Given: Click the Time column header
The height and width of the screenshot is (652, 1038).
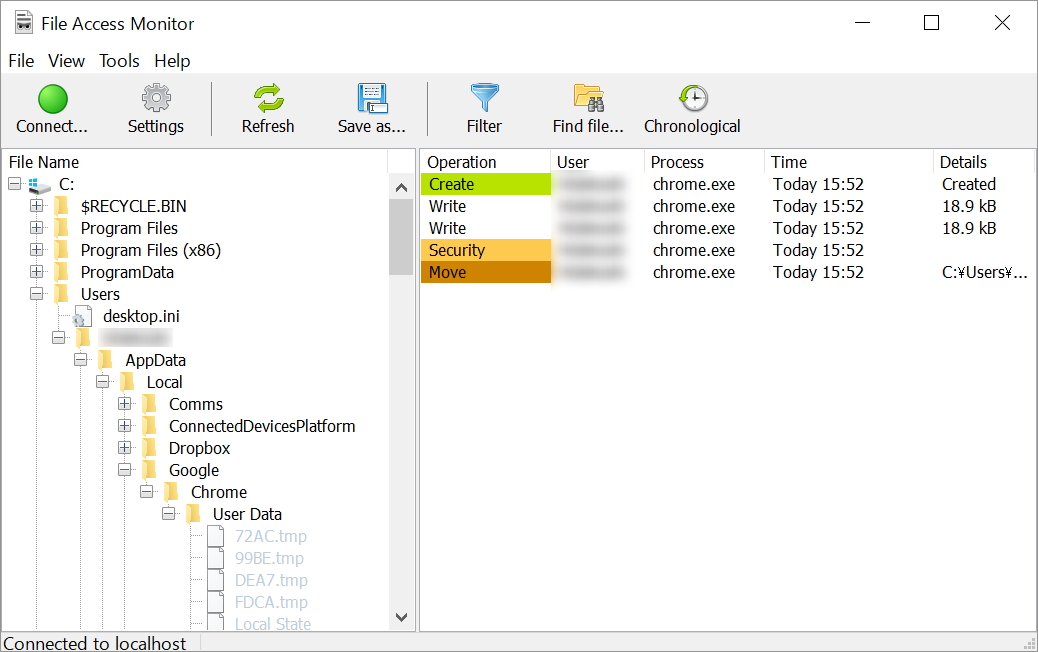Looking at the screenshot, I should click(x=789, y=161).
